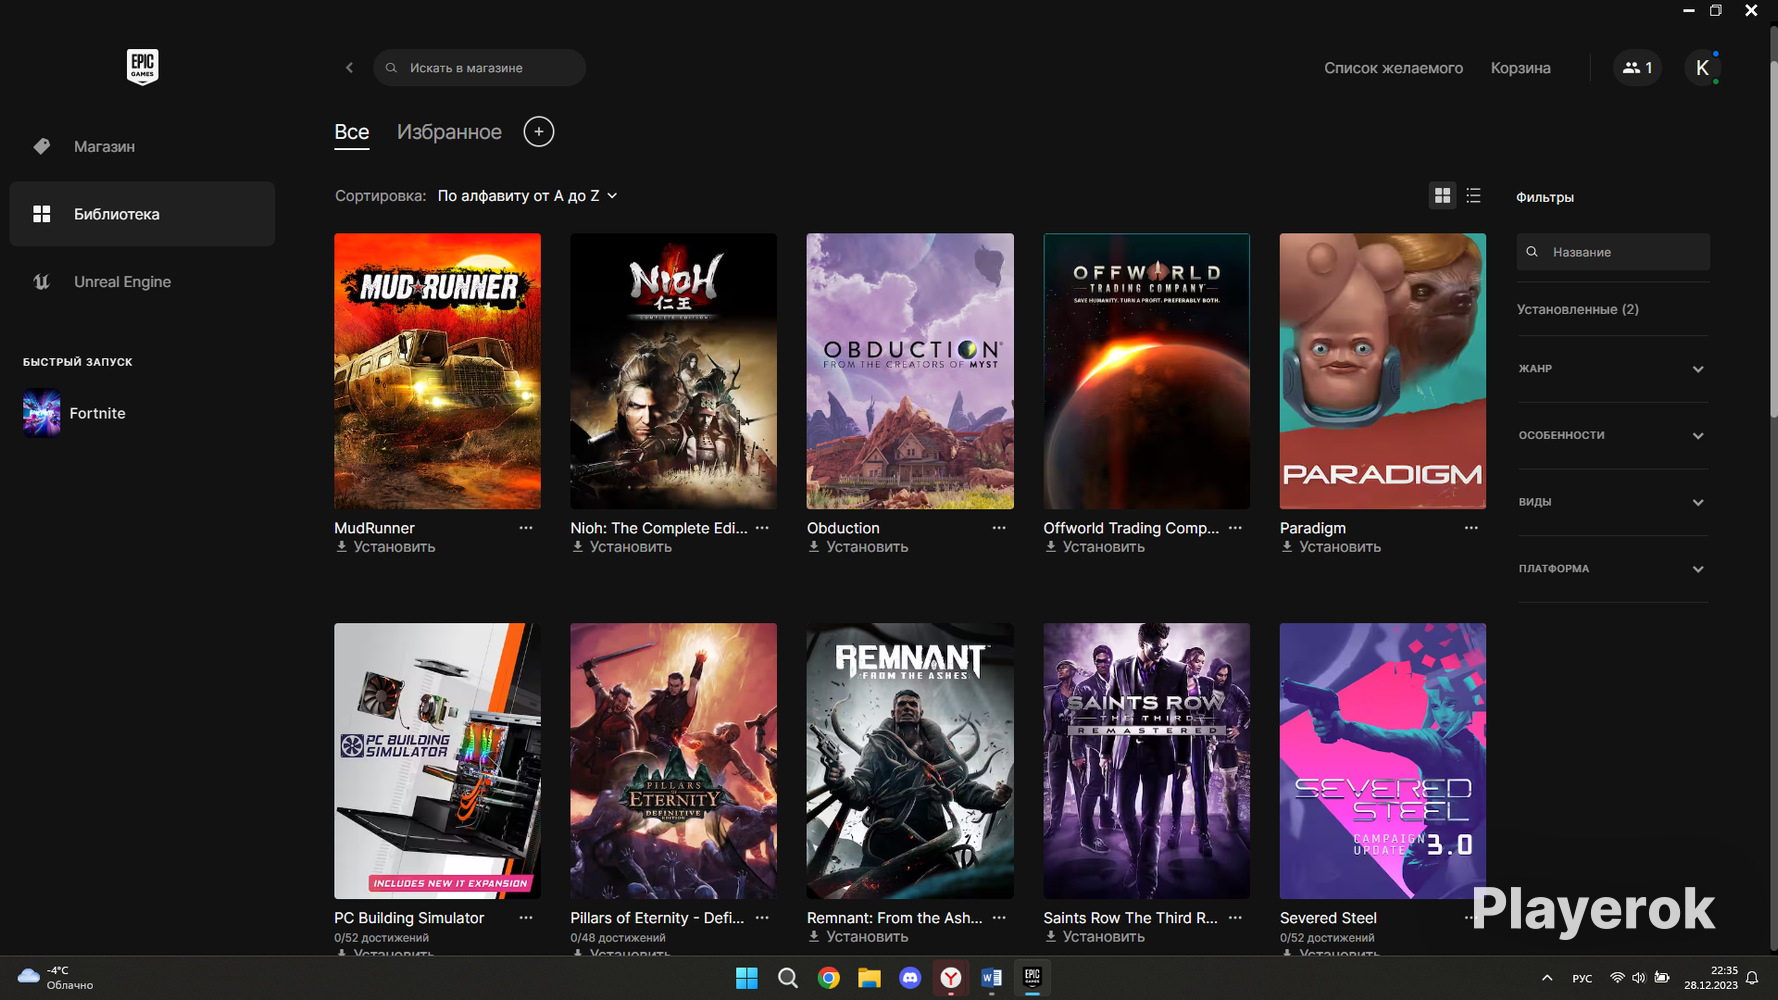Install Remnant: From the Ashes

[858, 937]
